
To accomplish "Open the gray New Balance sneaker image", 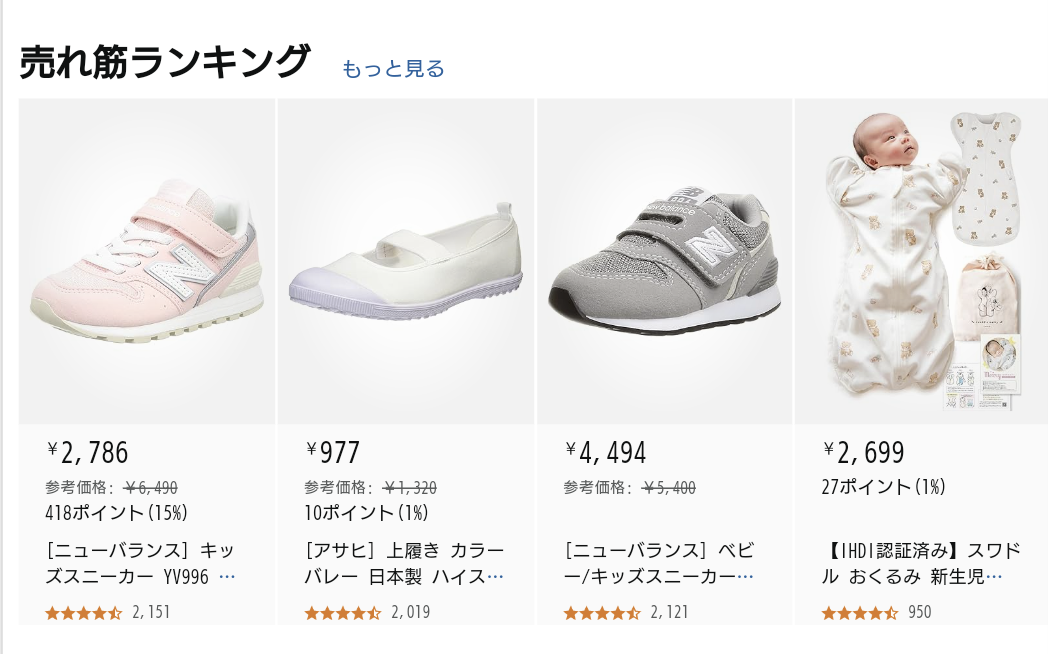I will click(665, 262).
